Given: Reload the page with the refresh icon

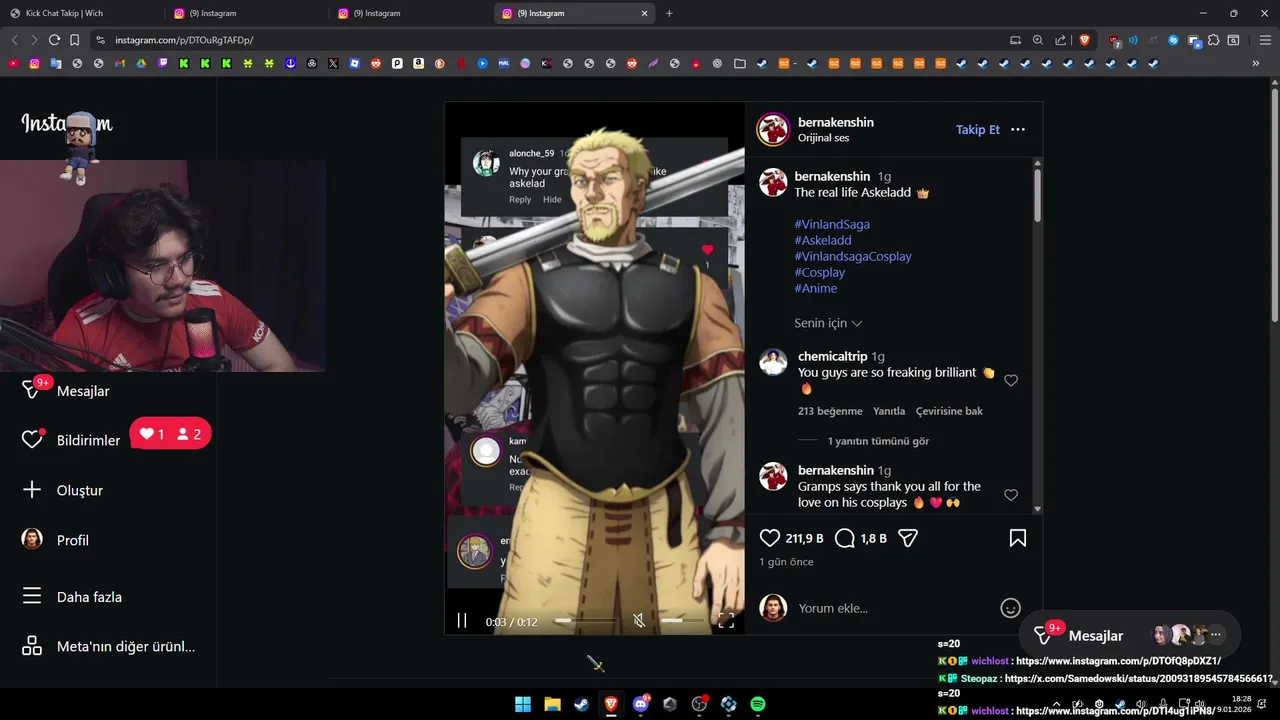Looking at the screenshot, I should pyautogui.click(x=54, y=40).
